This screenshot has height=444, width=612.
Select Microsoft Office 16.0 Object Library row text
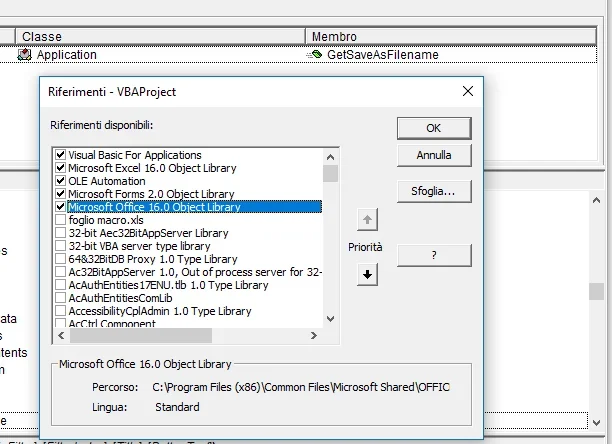click(x=155, y=207)
